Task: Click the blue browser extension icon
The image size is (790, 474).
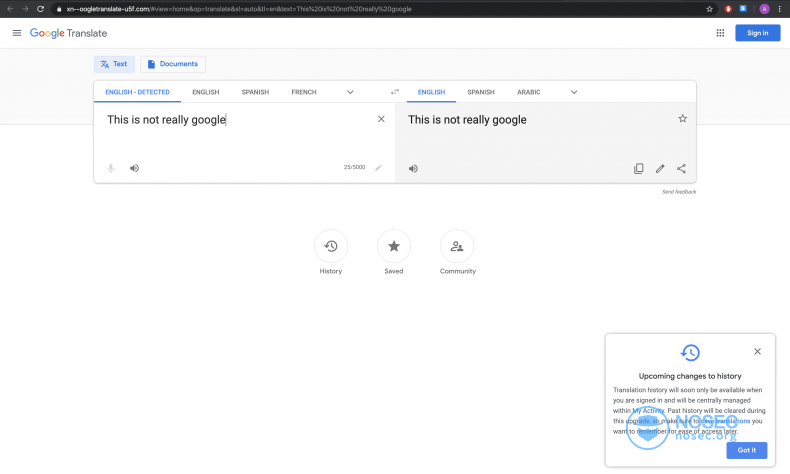Action: click(743, 9)
